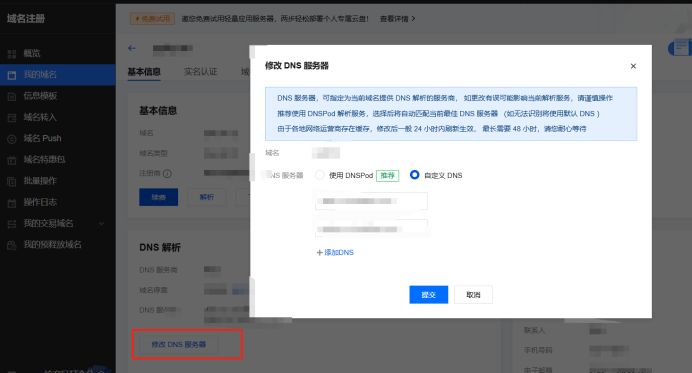Click the second custom DNS input field
The height and width of the screenshot is (373, 692).
[371, 229]
